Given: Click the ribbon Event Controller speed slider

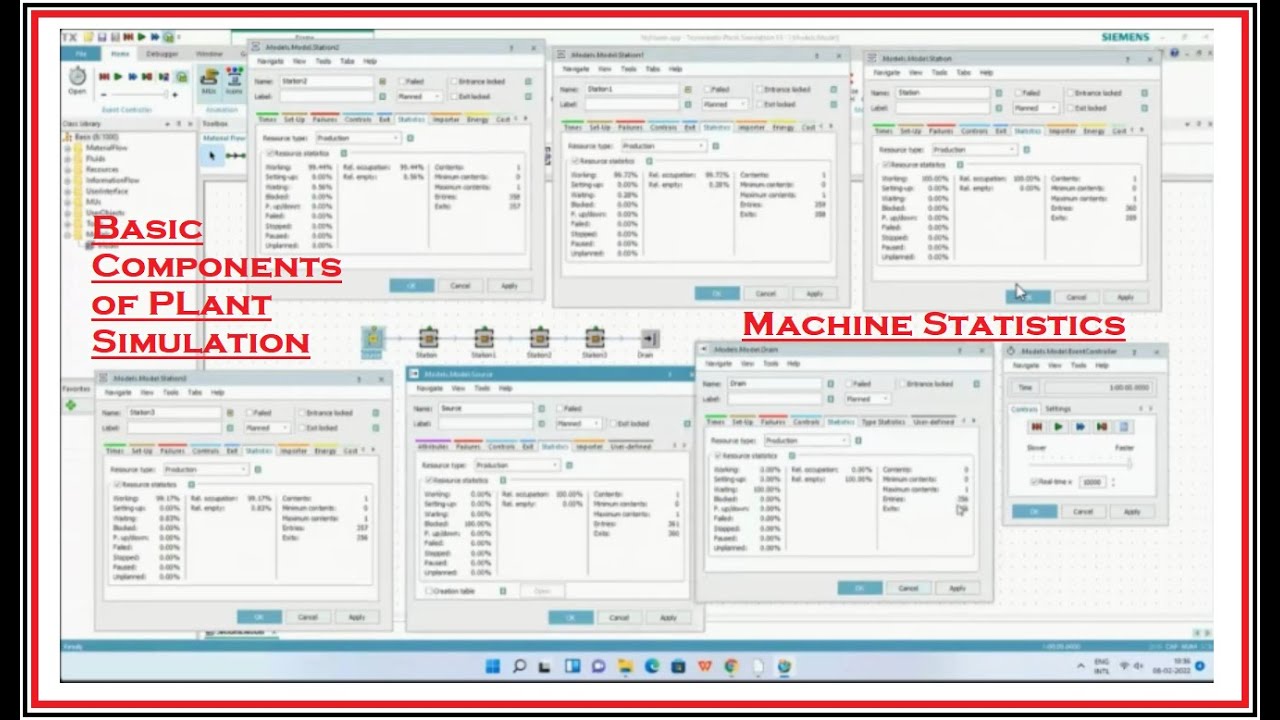Looking at the screenshot, I should coord(139,95).
